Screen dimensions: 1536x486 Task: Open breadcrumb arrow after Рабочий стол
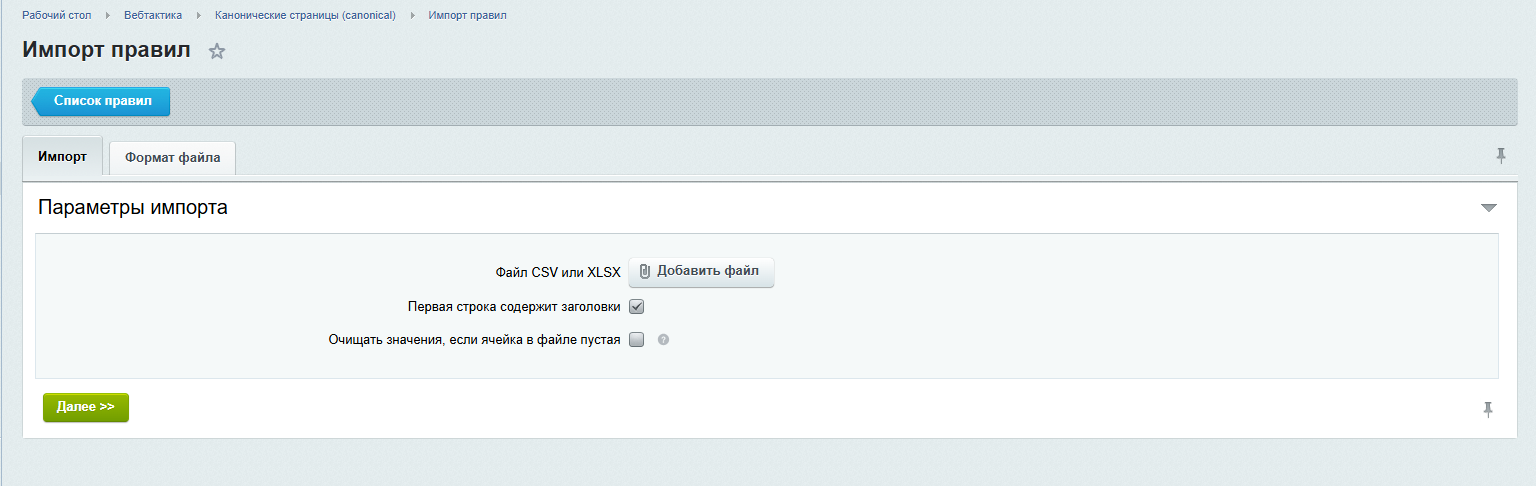108,16
